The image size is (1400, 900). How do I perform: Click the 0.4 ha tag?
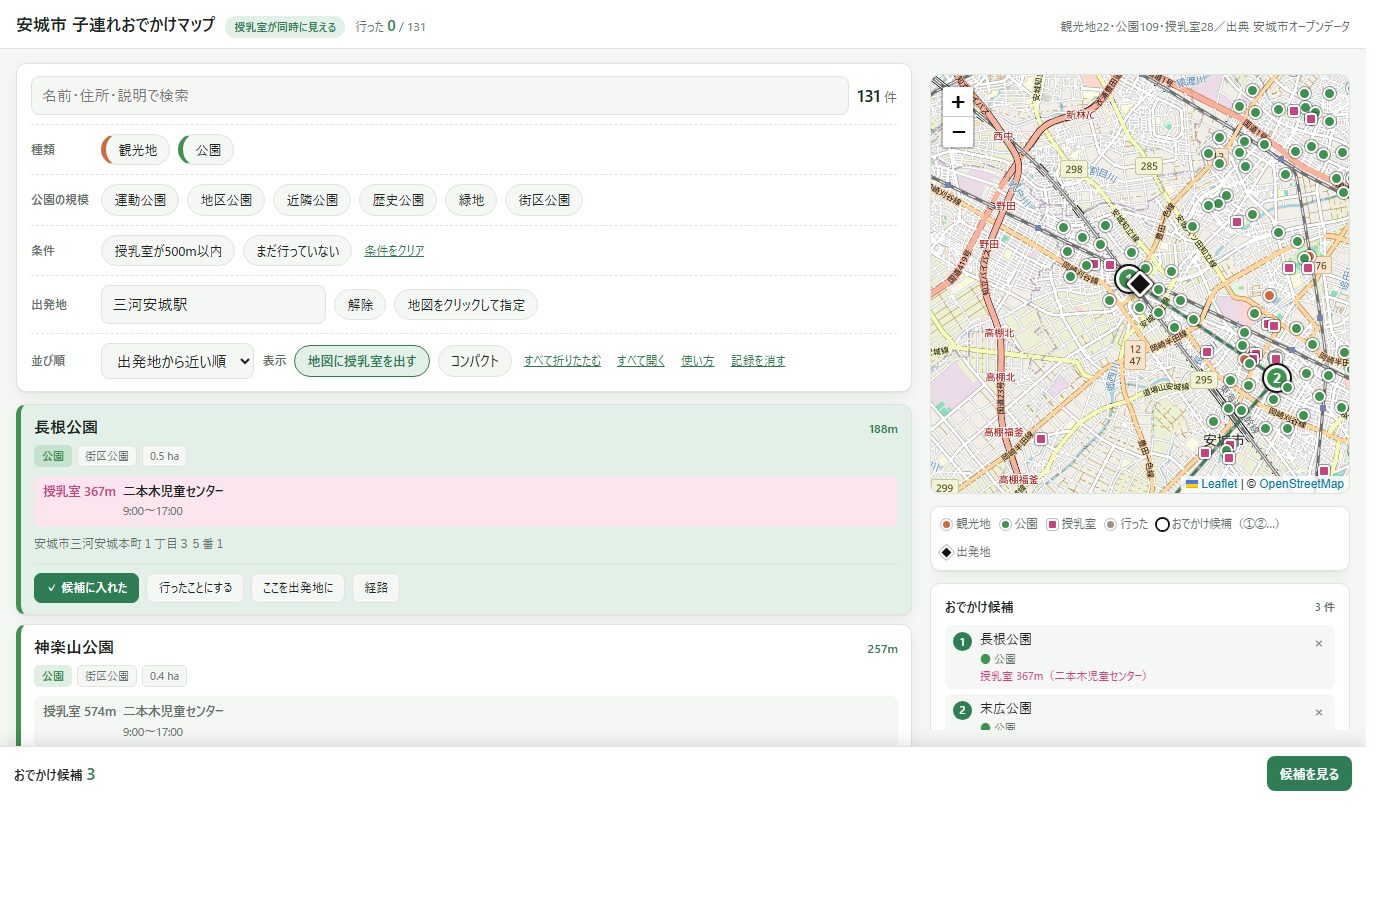[x=164, y=676]
